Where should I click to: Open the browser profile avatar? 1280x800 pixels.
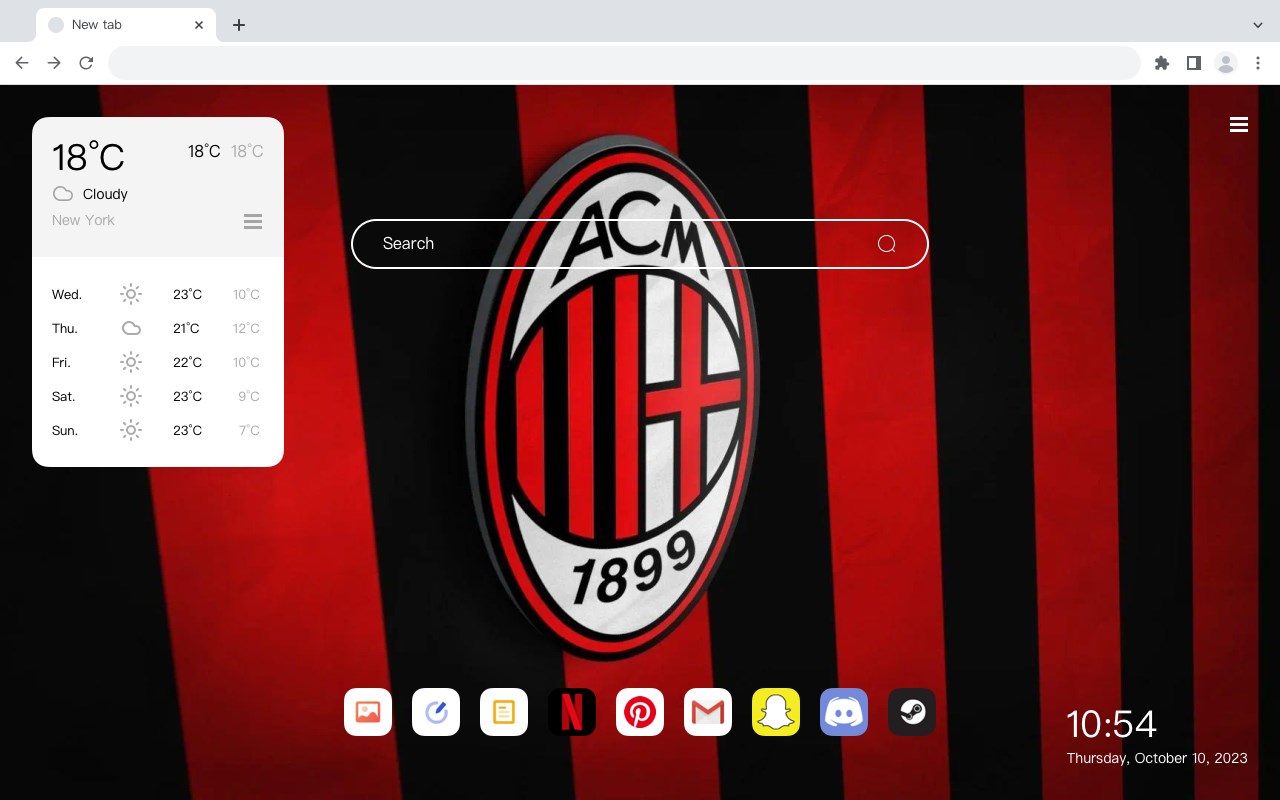click(x=1226, y=63)
